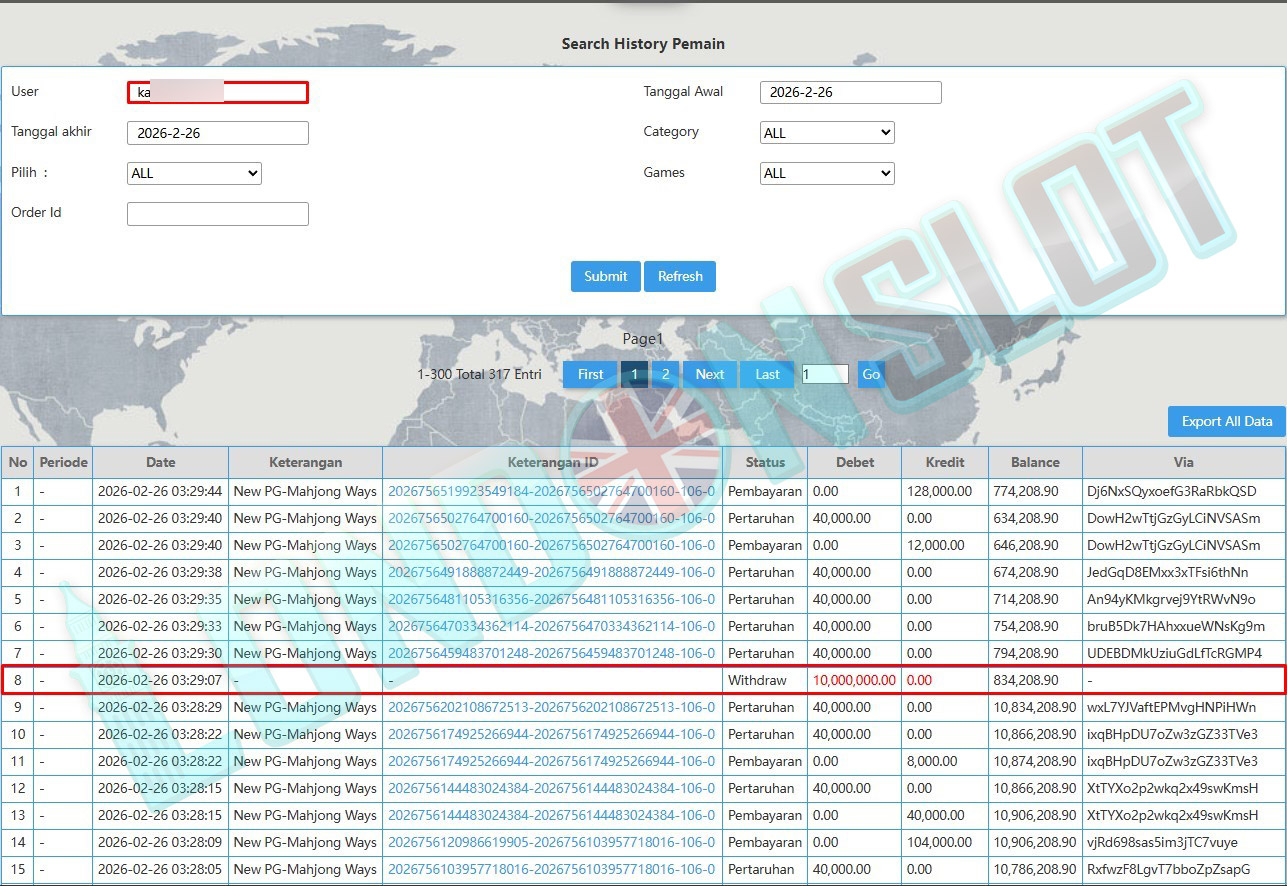Viewport: 1287px width, 886px height.
Task: Expand the Games dropdown
Action: tap(827, 173)
